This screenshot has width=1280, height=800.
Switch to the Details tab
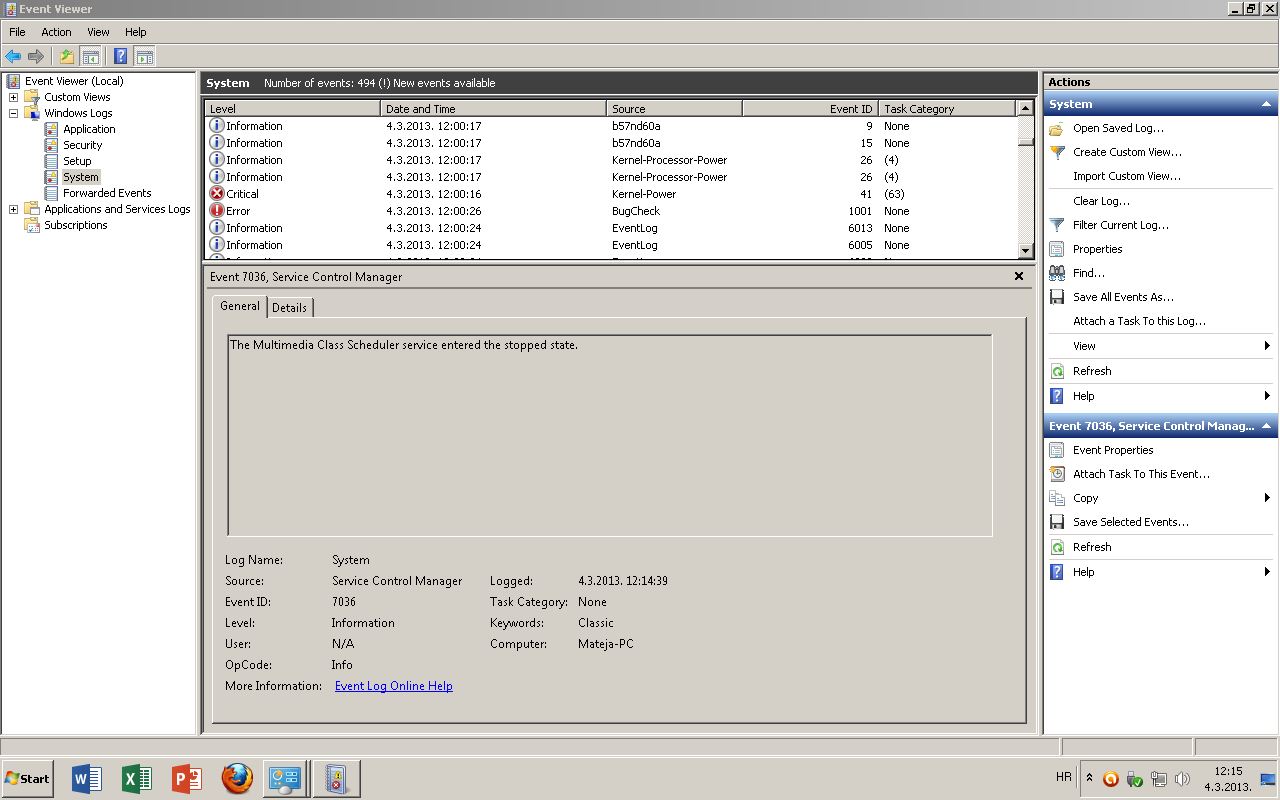pos(289,308)
